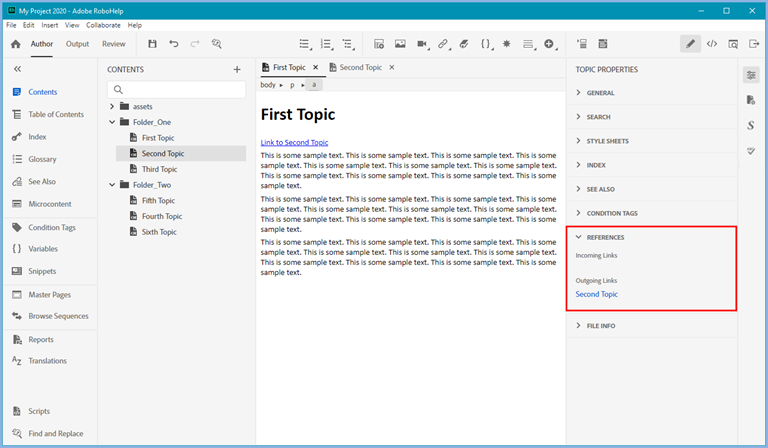The image size is (768, 448).
Task: Collapse the left sidebar with double chevron
Action: [17, 69]
